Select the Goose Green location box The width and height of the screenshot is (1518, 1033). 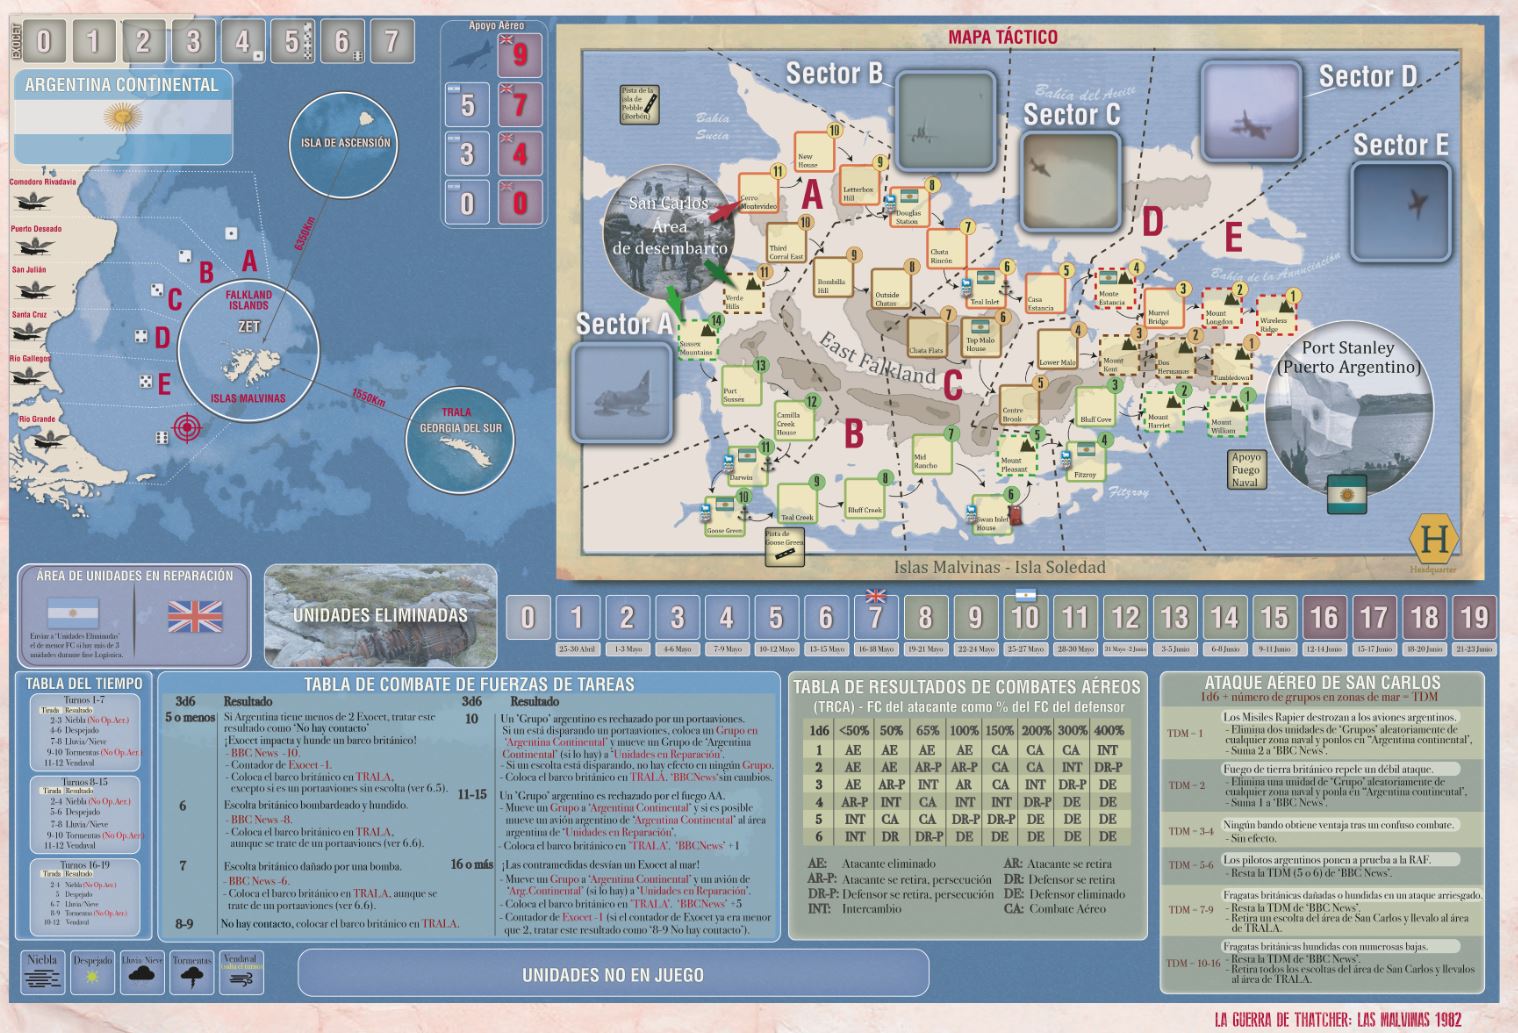(724, 517)
